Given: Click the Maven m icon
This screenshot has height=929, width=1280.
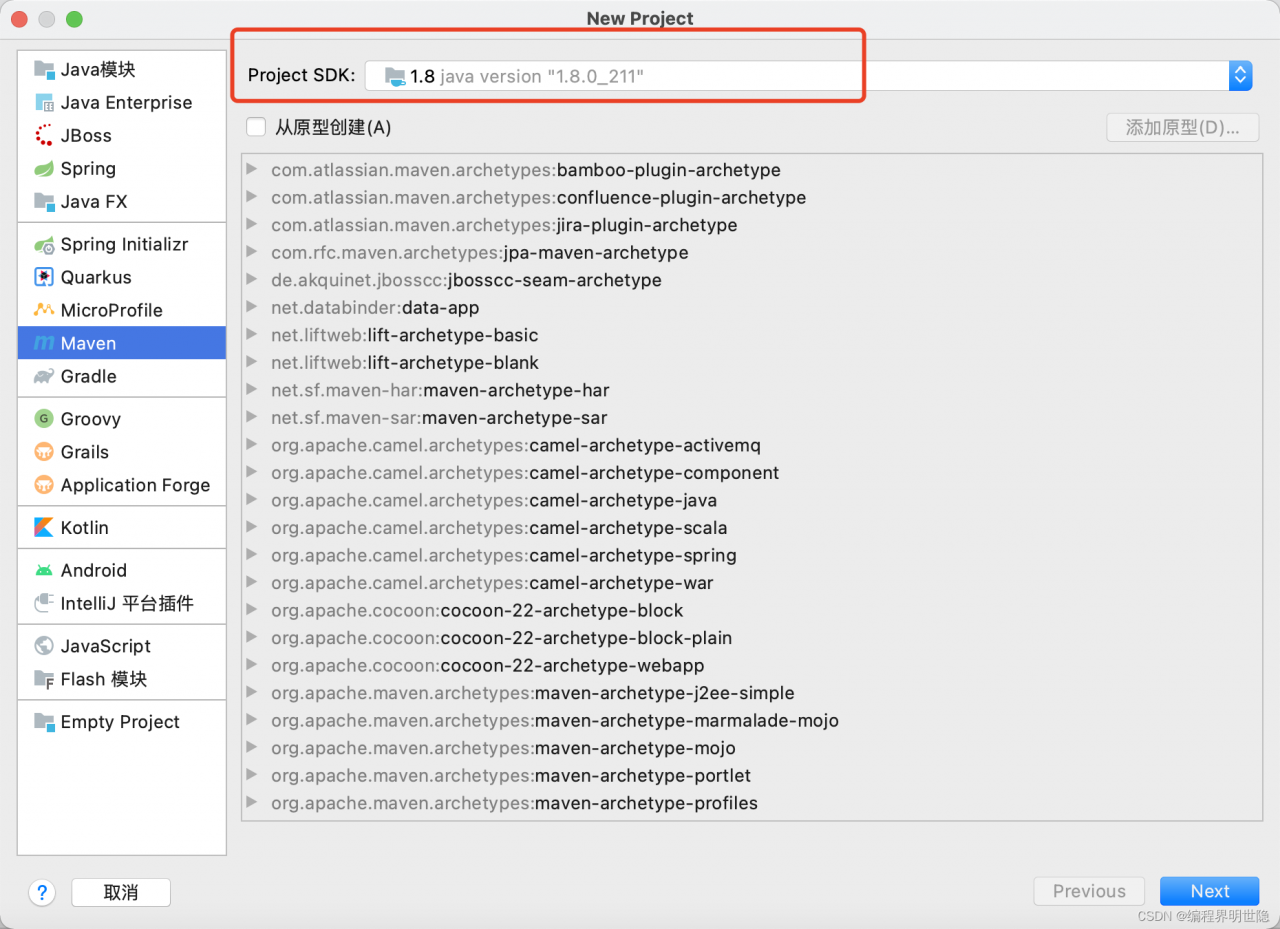Looking at the screenshot, I should coord(44,343).
